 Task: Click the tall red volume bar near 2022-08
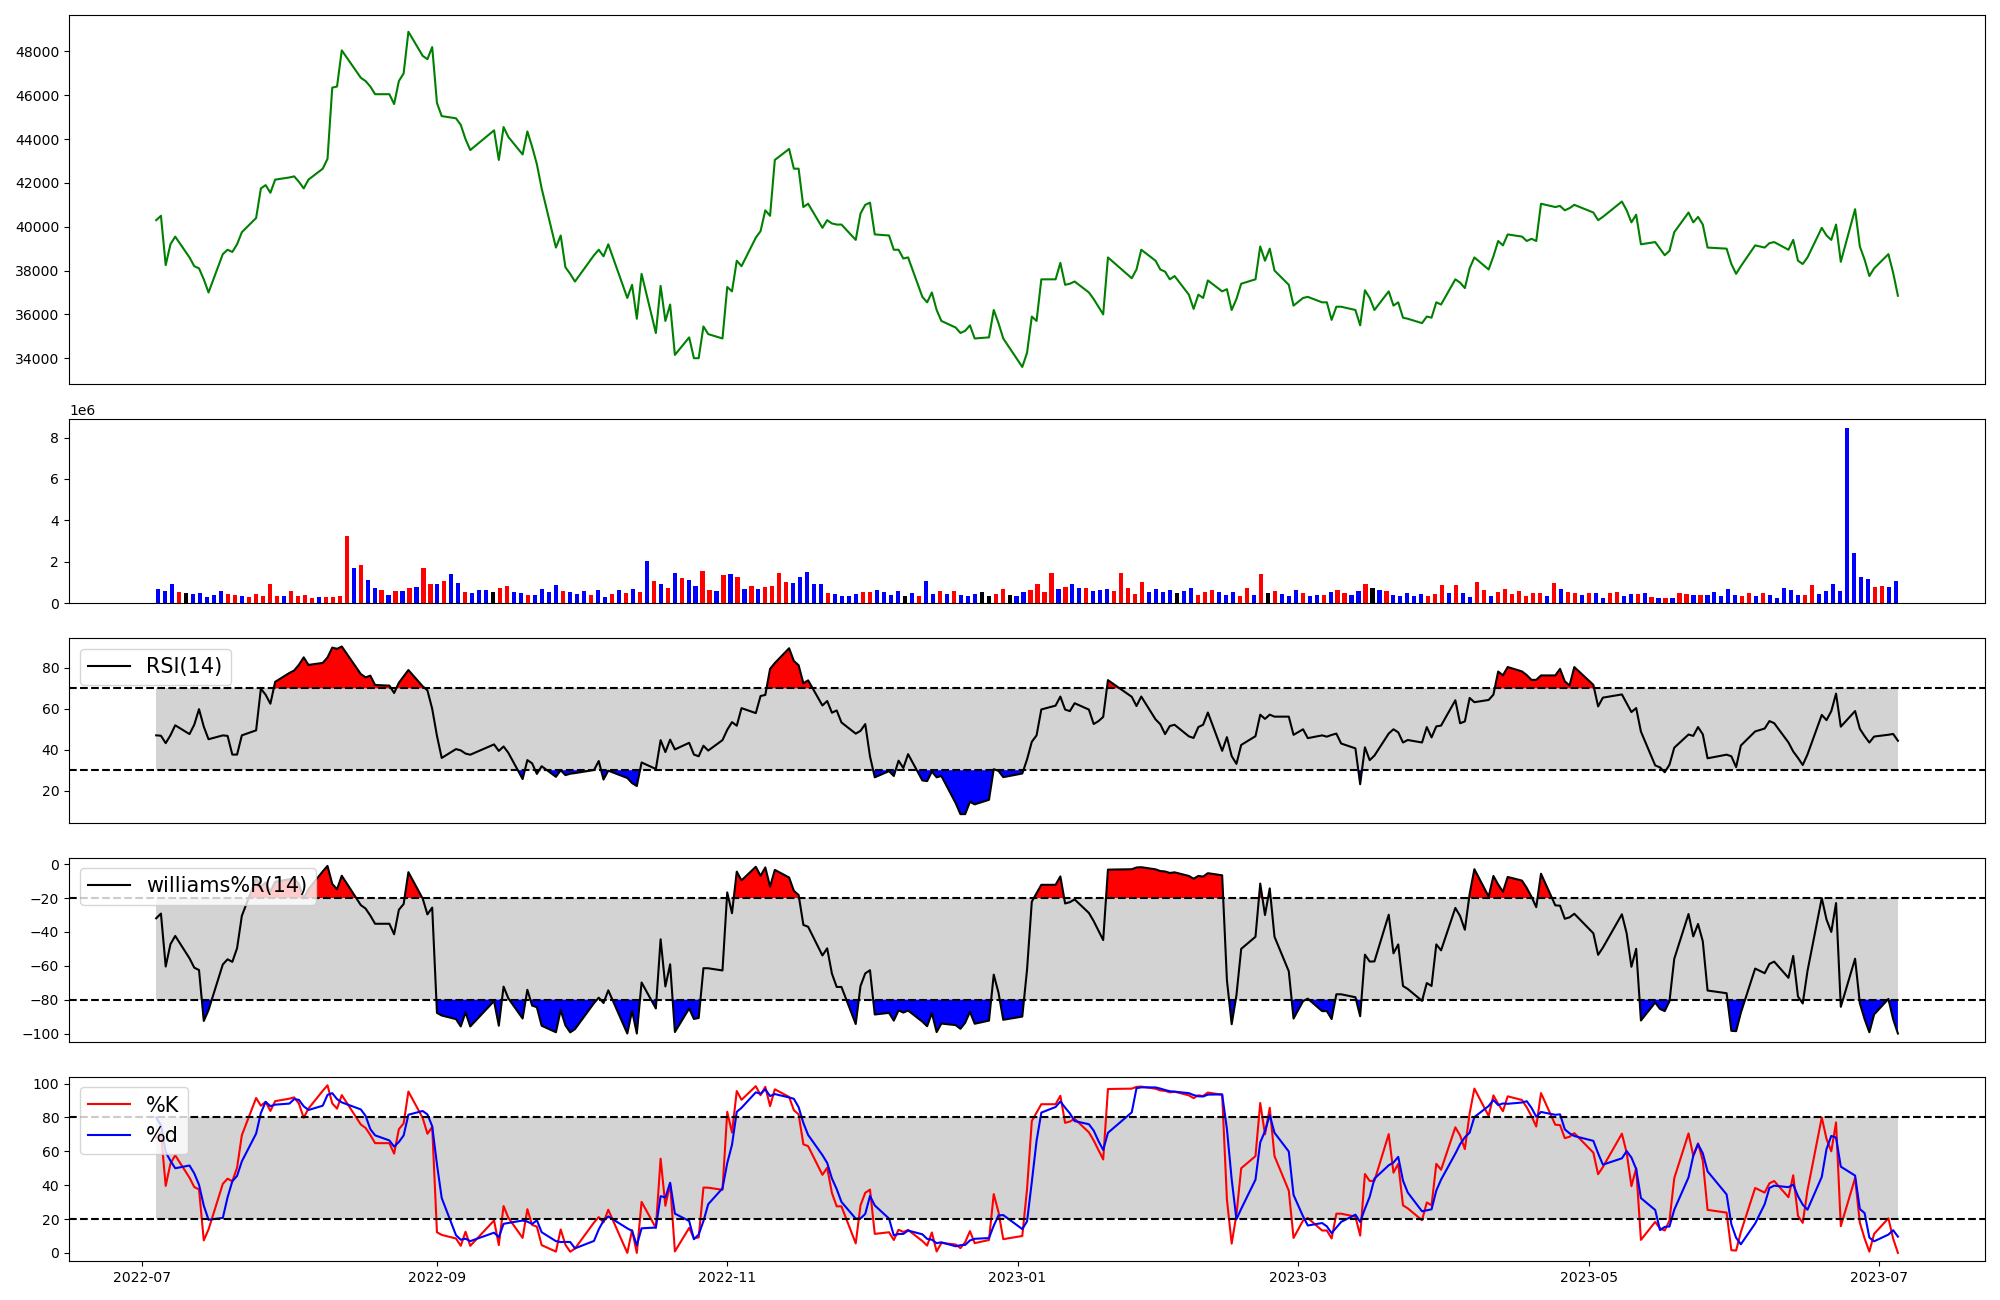347,570
